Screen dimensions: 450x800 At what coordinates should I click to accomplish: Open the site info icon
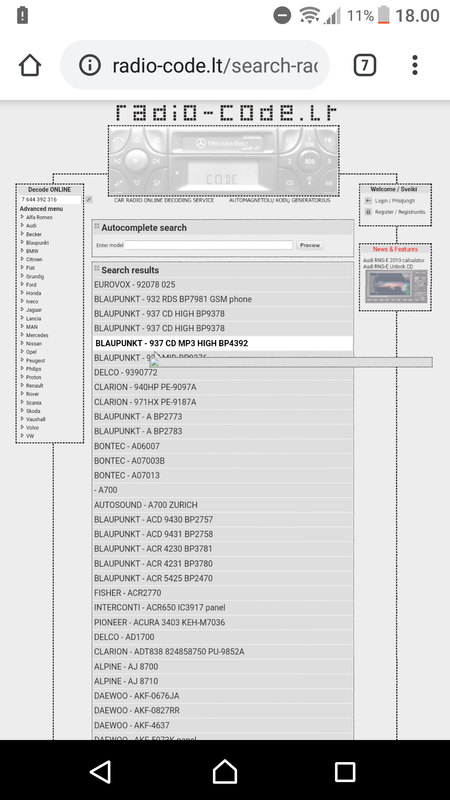(90, 65)
